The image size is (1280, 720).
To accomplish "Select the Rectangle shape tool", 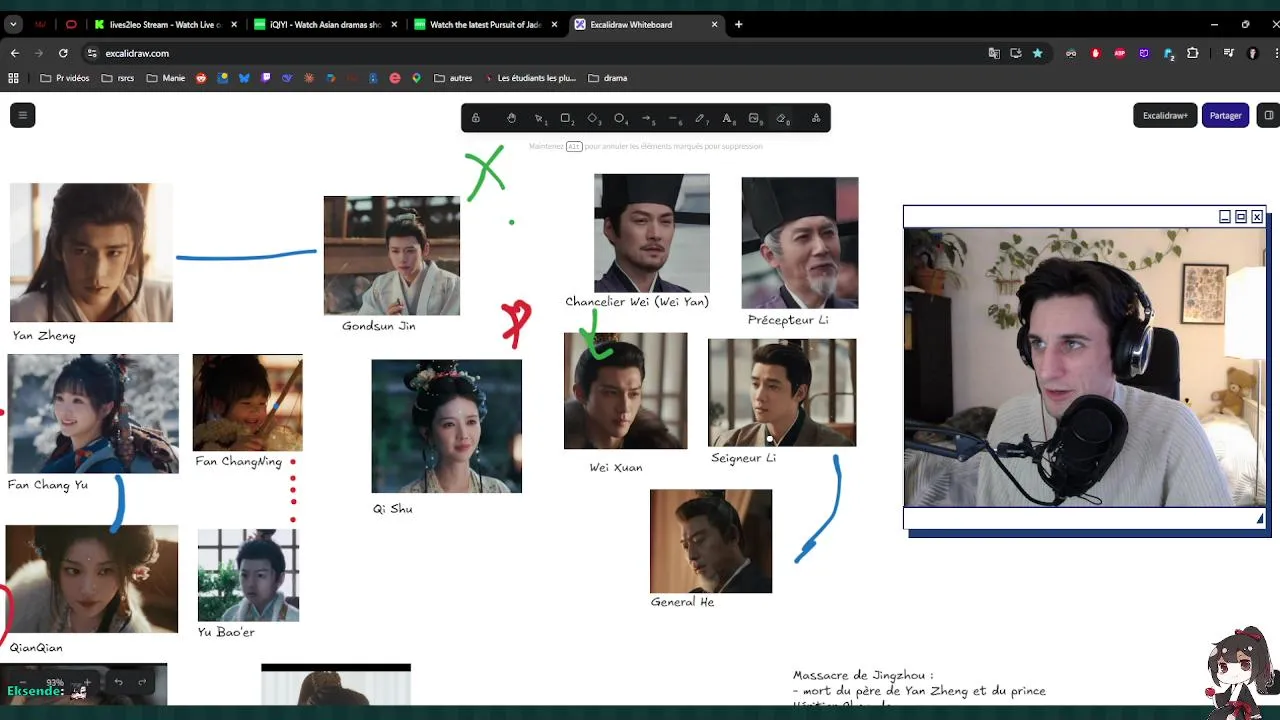I will [x=566, y=118].
